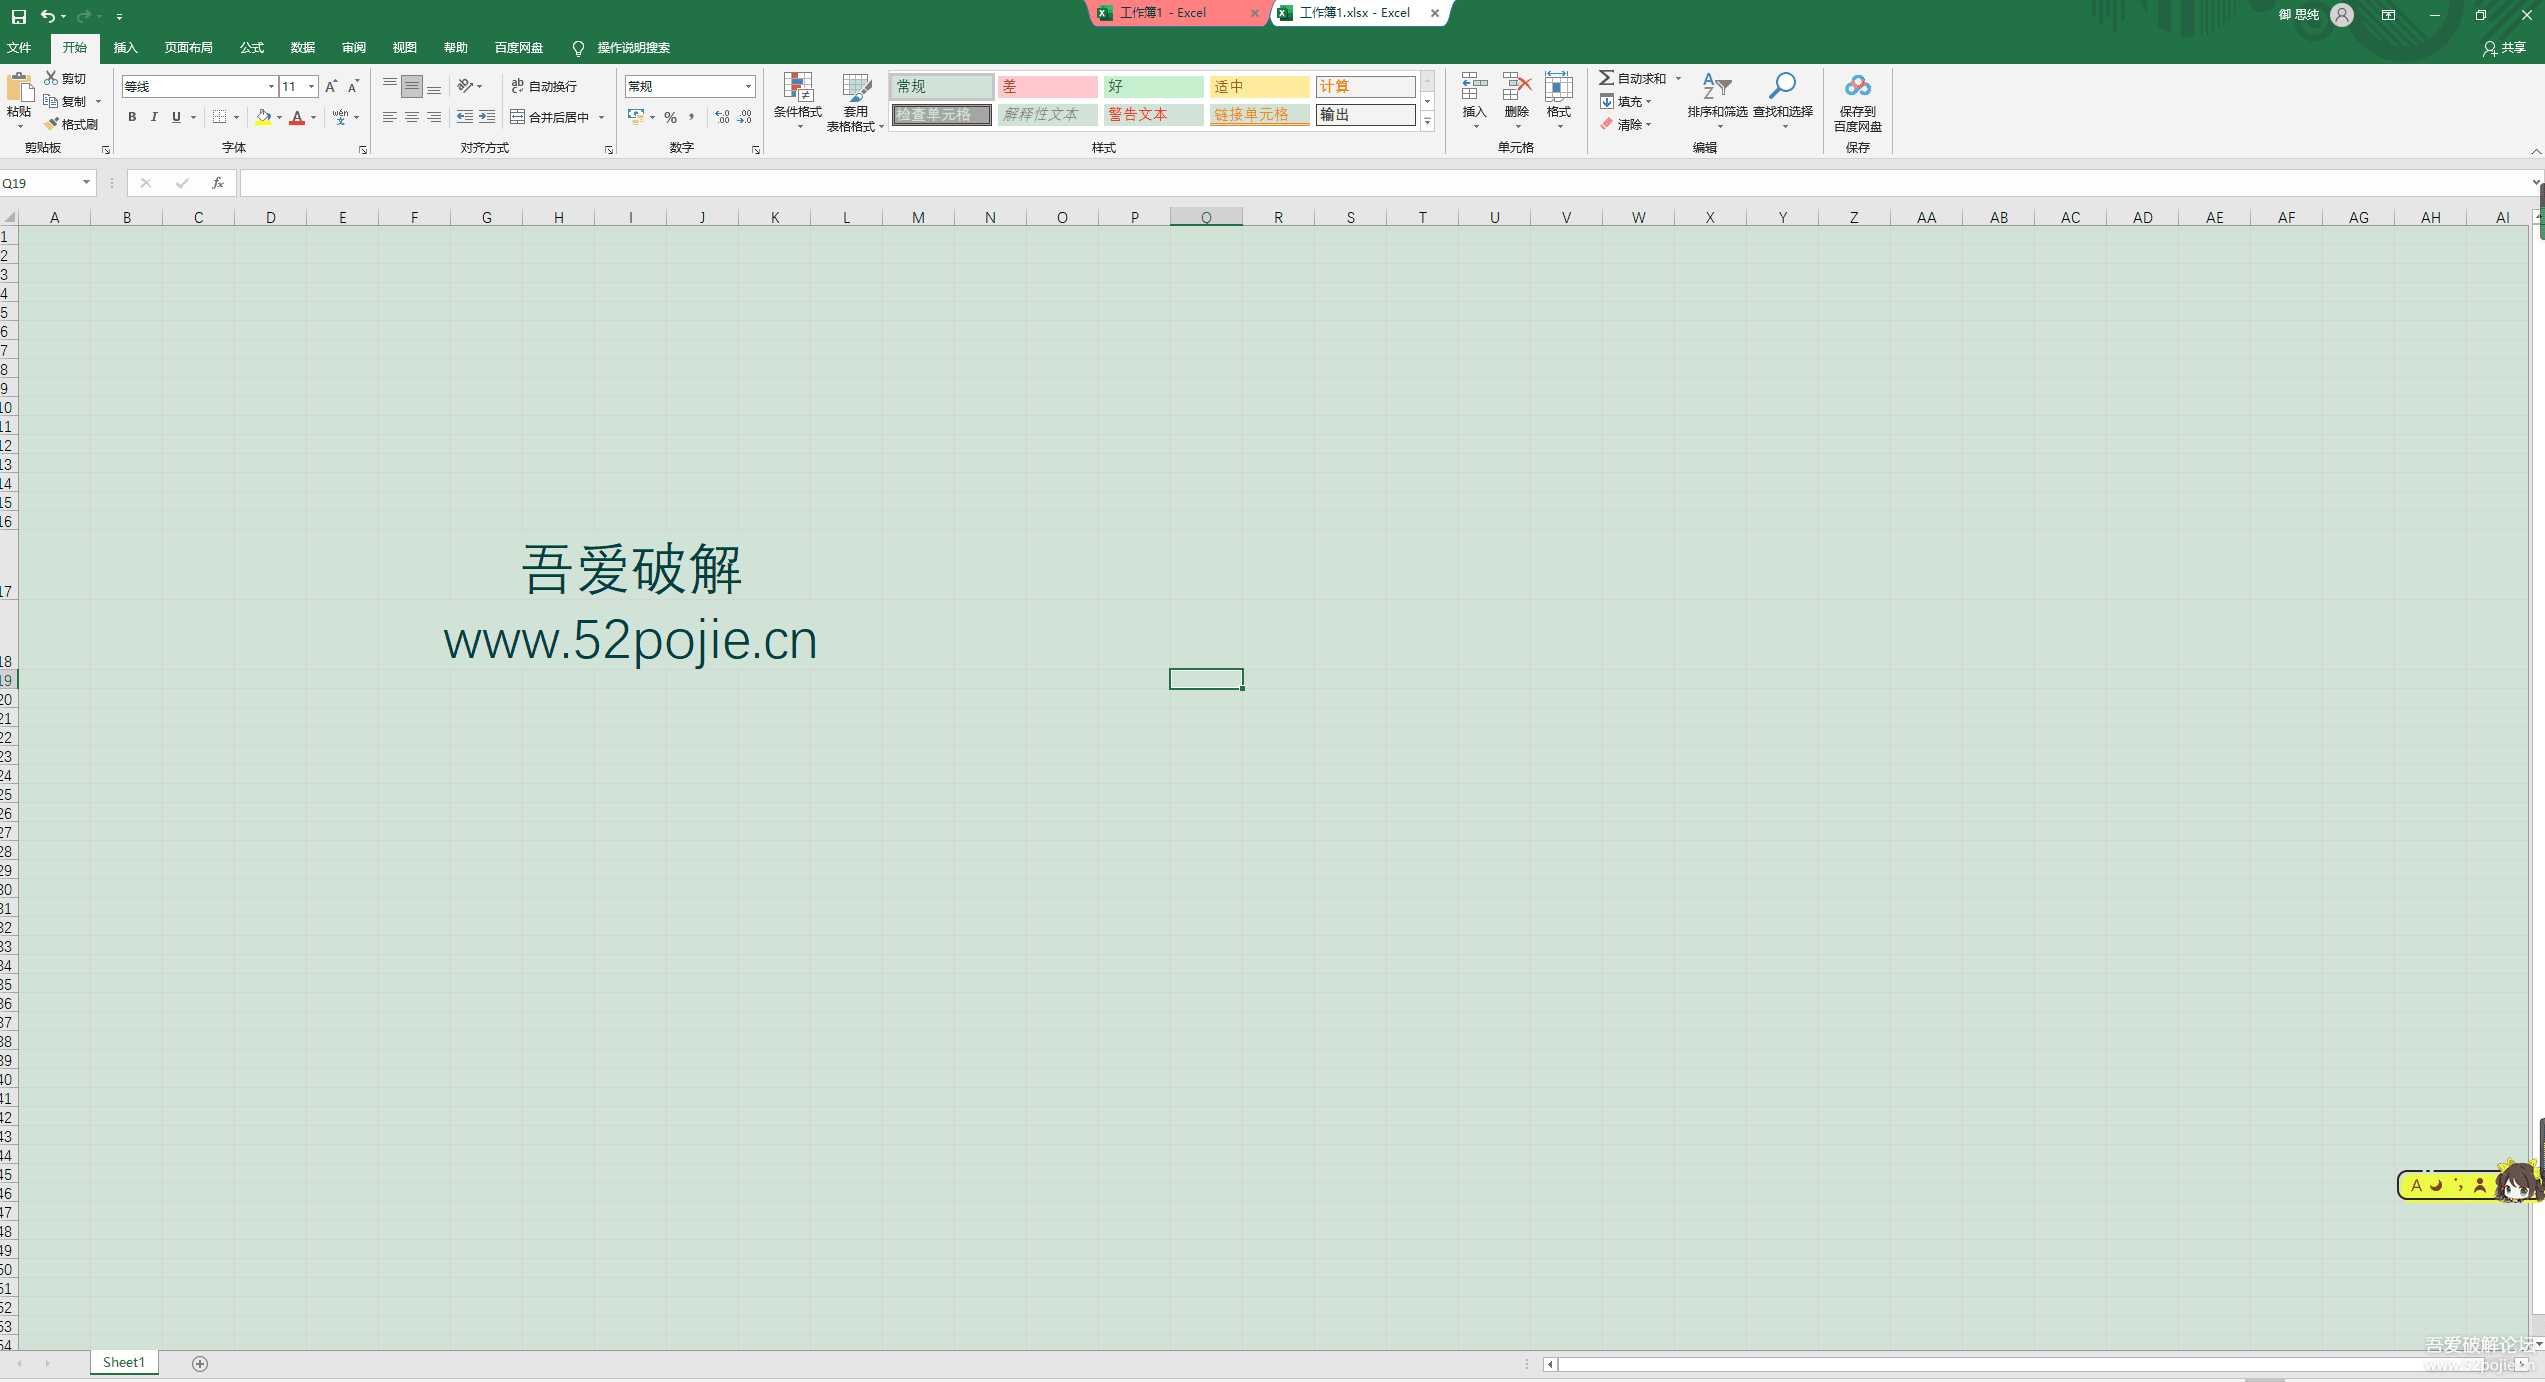This screenshot has width=2545, height=1382.
Task: Open the 公式 ribbon tab
Action: [x=251, y=48]
